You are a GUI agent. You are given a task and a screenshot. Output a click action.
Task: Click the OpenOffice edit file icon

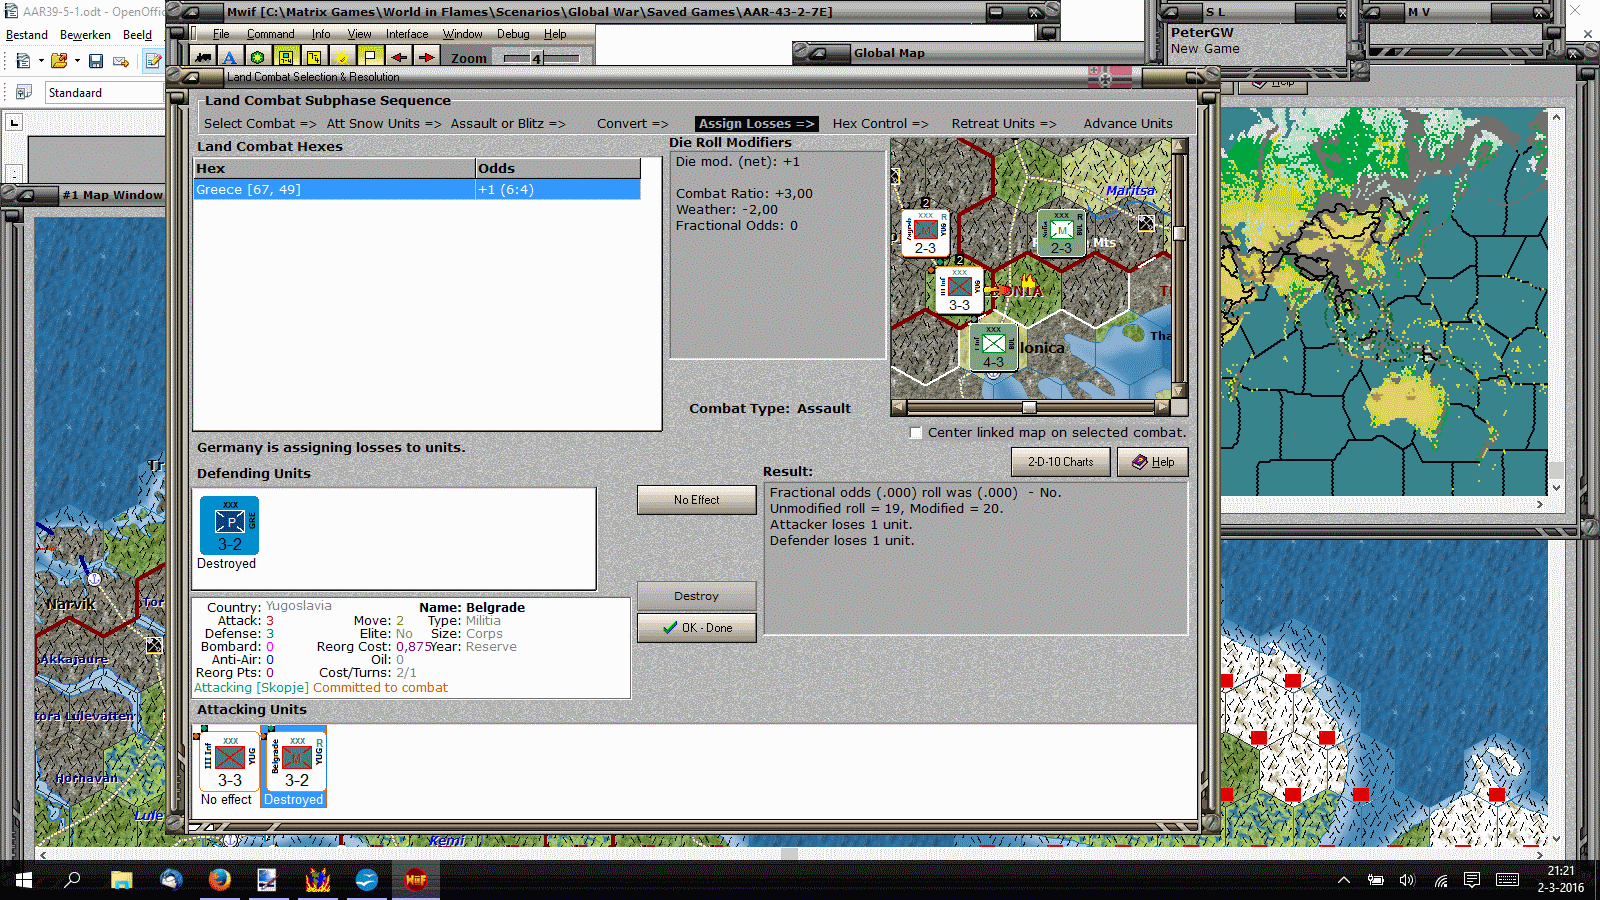(153, 61)
